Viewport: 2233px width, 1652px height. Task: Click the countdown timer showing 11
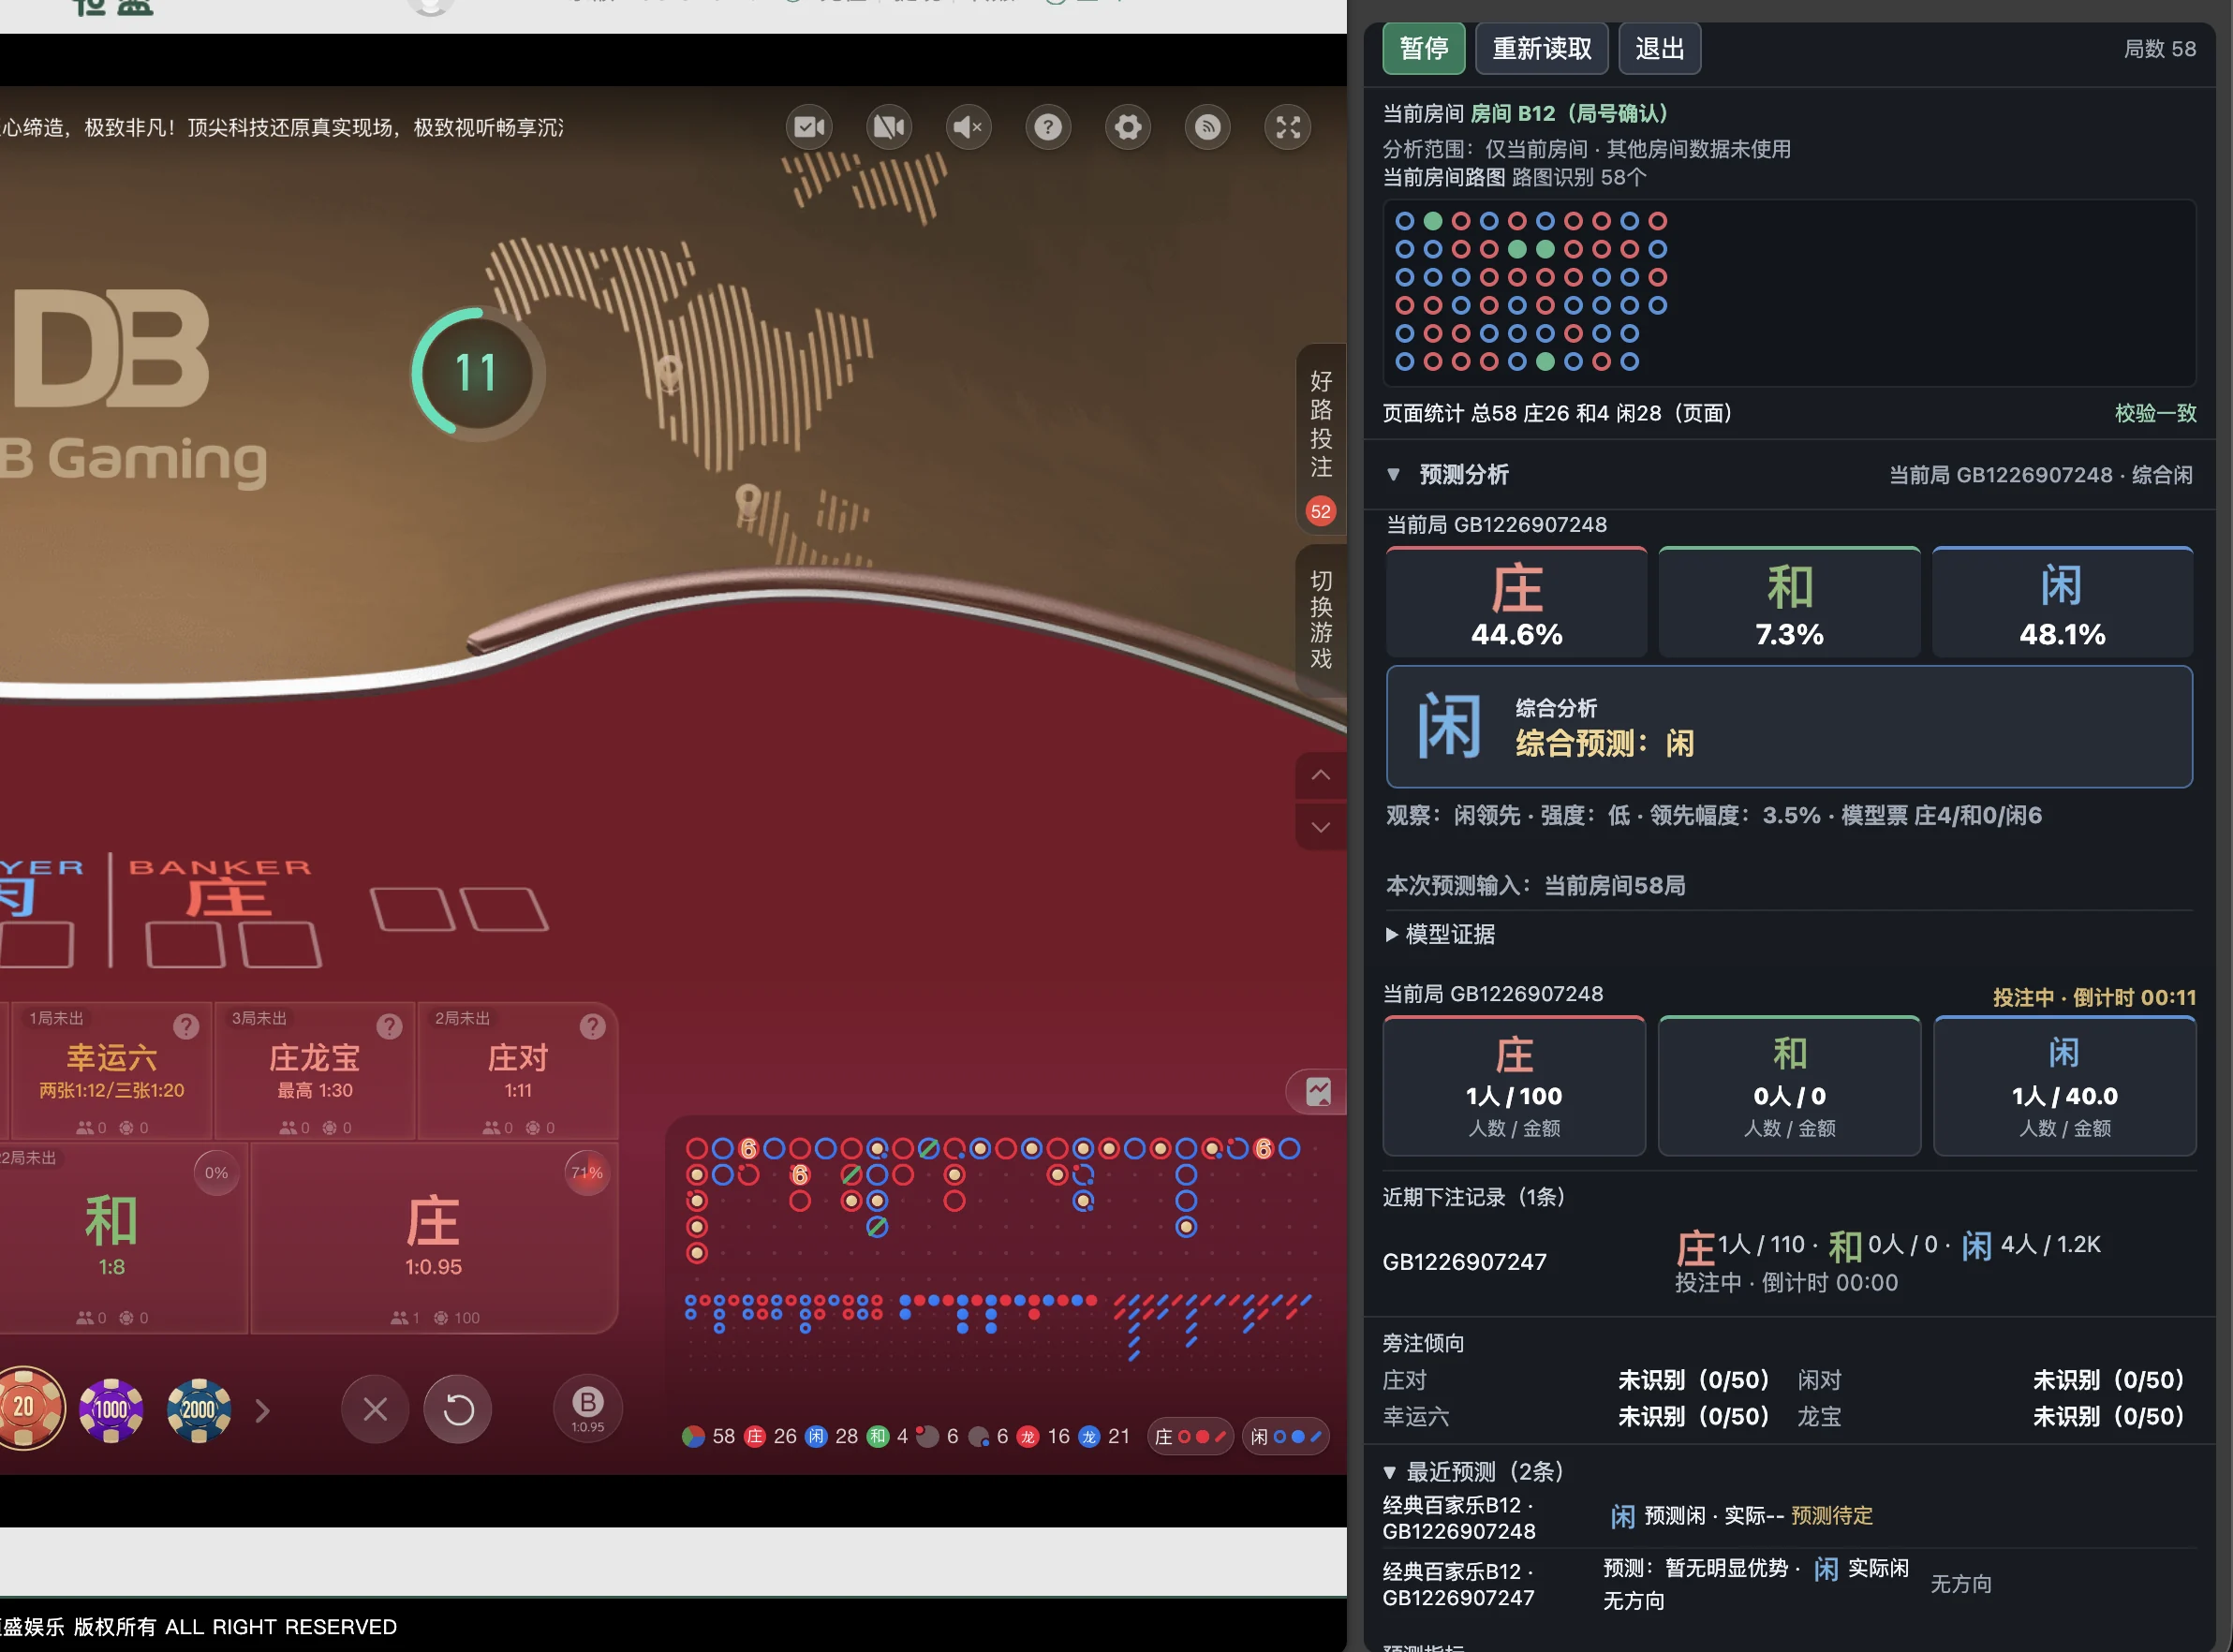point(477,373)
